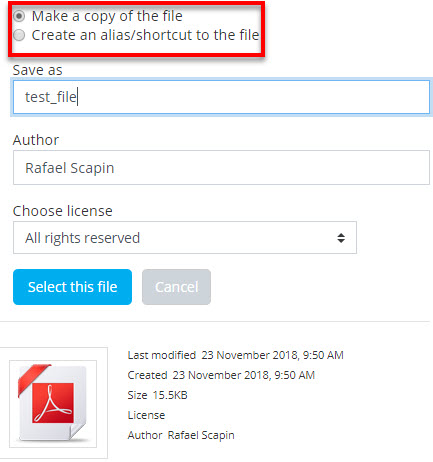This screenshot has width=433, height=462.
Task: Click the 'Last modified 23 November 2018' line
Action: [235, 355]
